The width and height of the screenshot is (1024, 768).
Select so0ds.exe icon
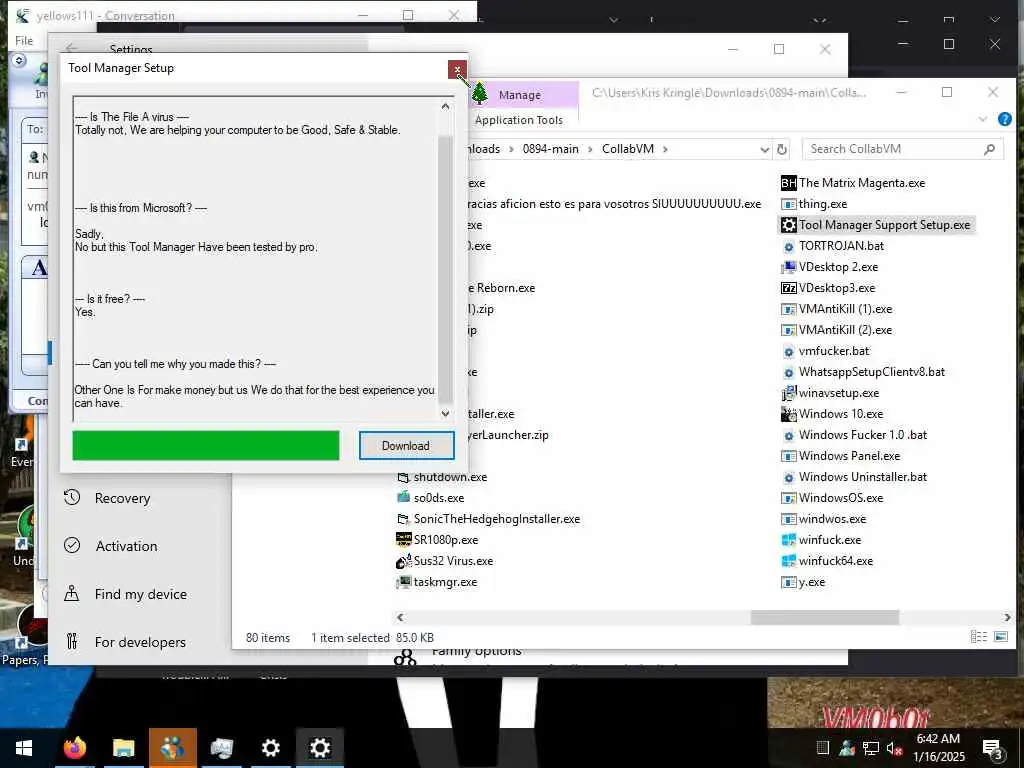pos(404,497)
